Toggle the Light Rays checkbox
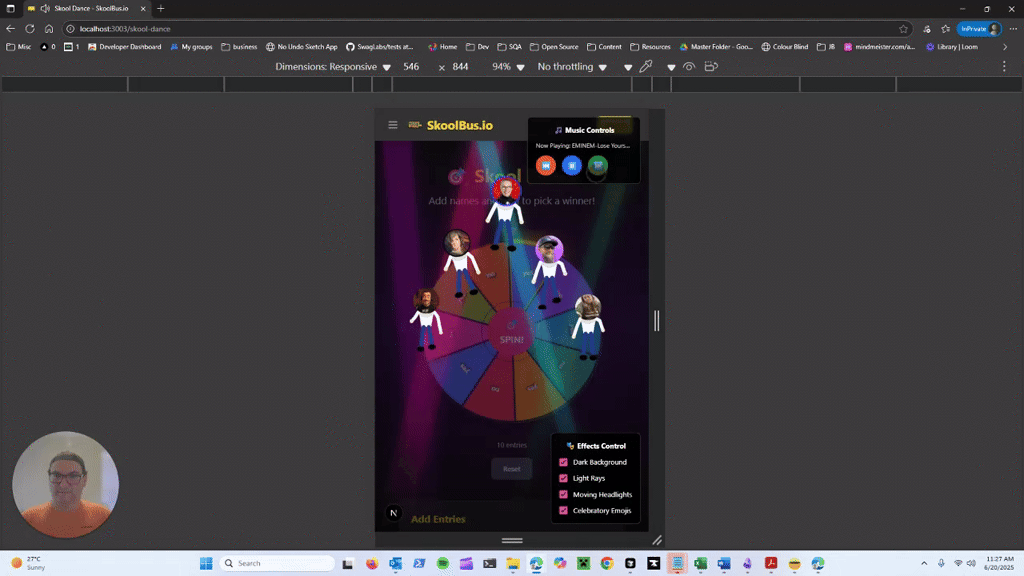The height and width of the screenshot is (576, 1024). tap(564, 478)
